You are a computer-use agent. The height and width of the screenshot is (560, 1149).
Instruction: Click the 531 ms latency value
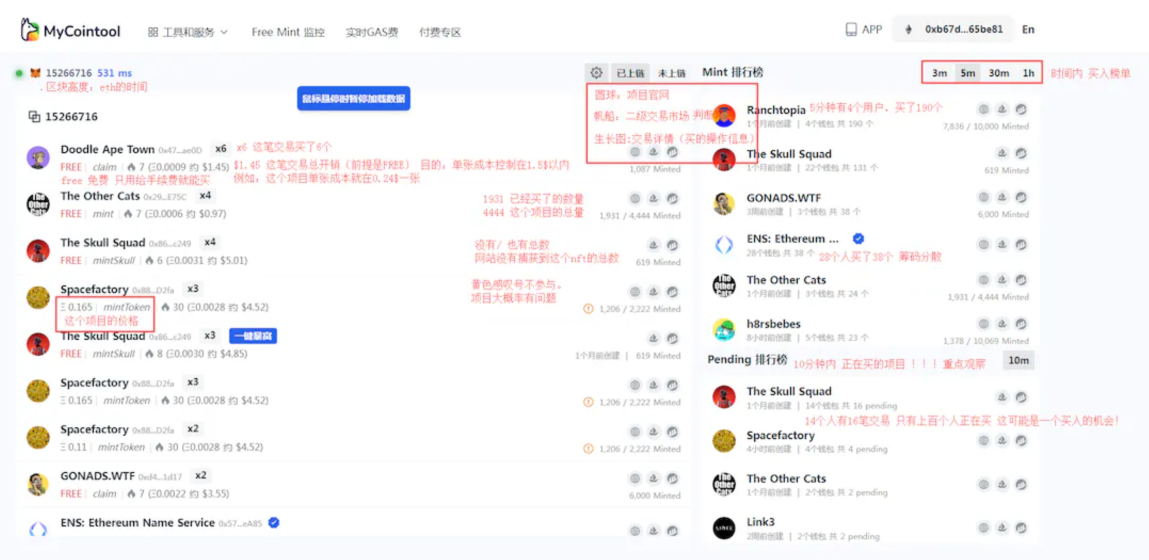(x=114, y=73)
